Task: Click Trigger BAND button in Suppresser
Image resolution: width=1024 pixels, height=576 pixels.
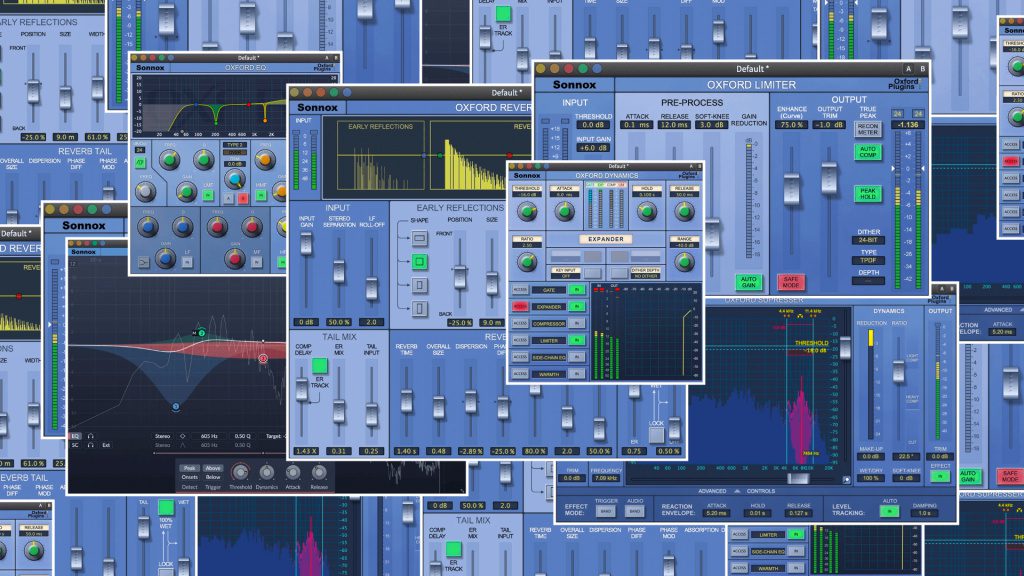Action: (605, 511)
